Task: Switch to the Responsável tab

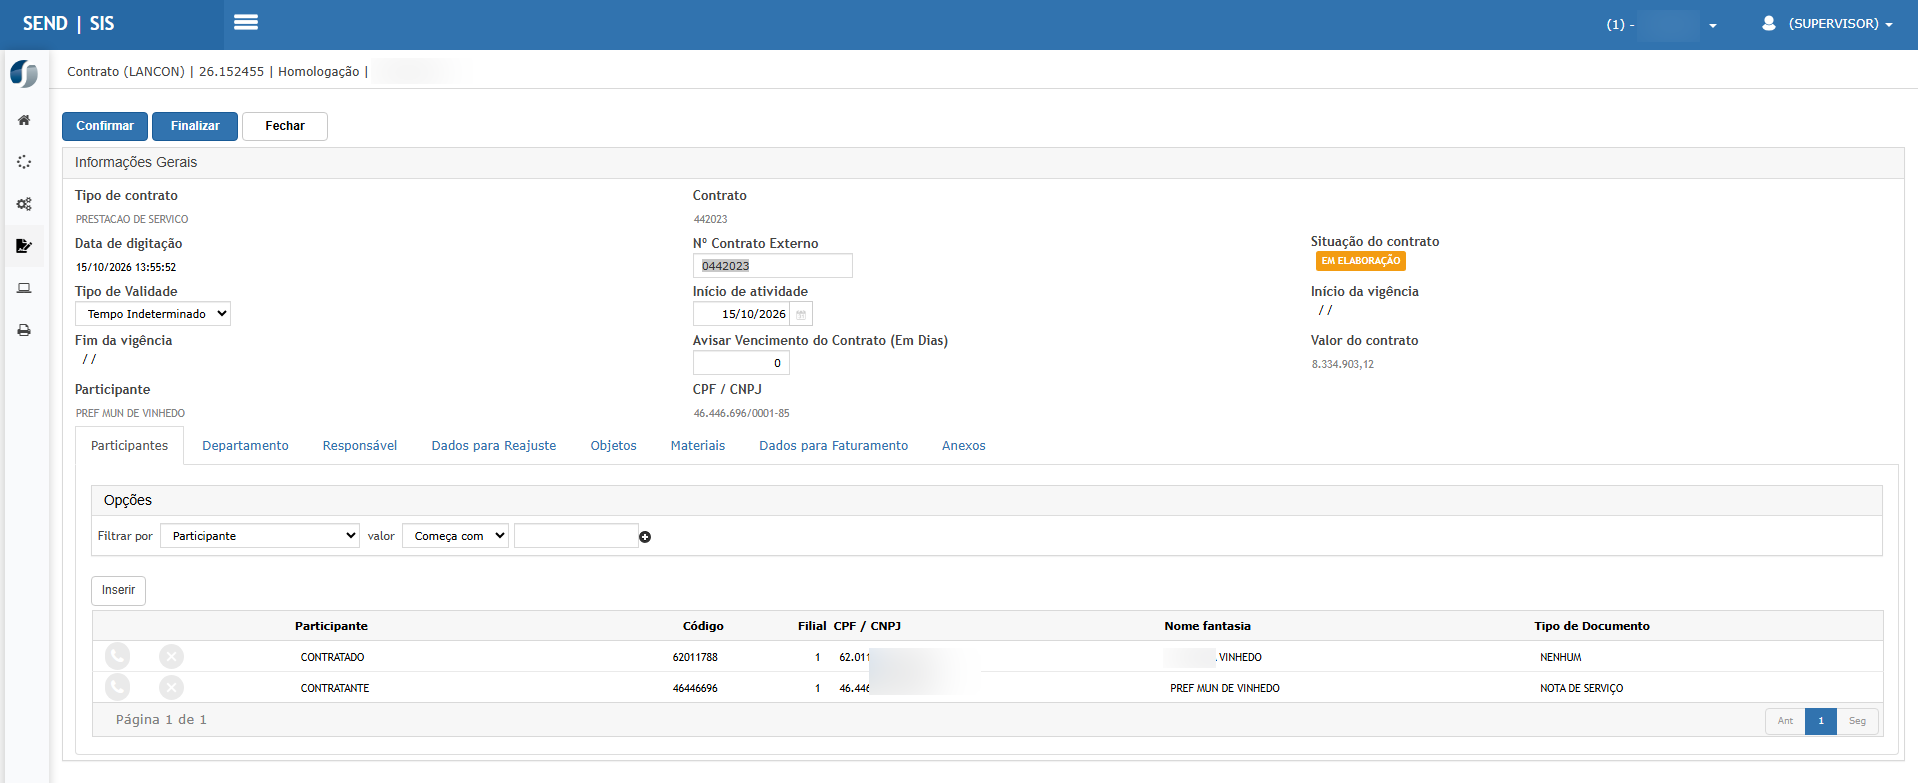Action: click(360, 446)
